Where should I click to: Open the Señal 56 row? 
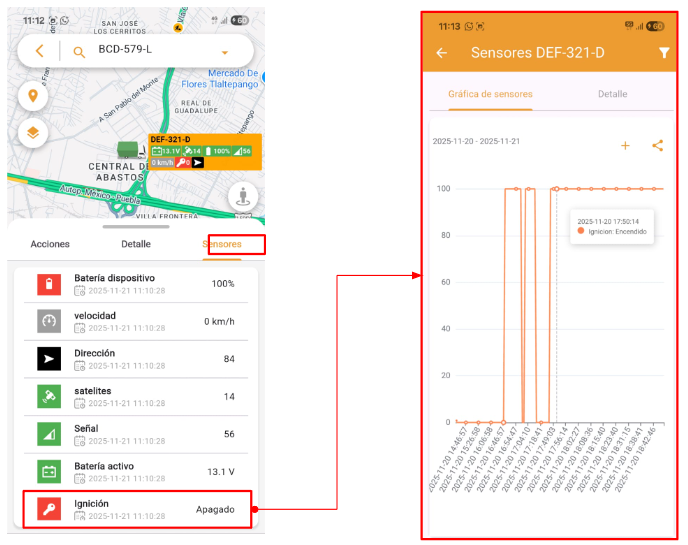point(136,434)
